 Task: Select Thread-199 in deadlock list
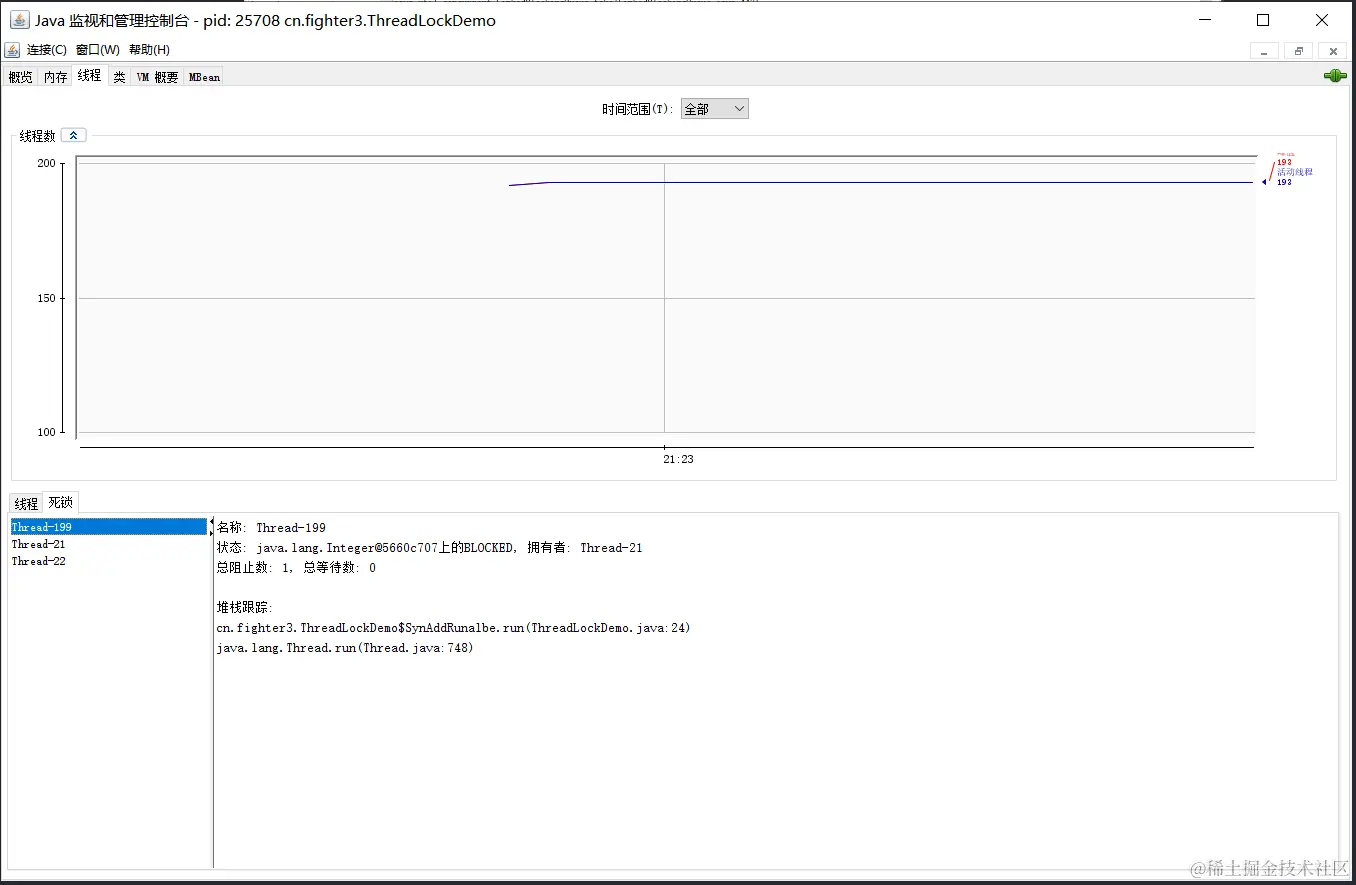(x=108, y=527)
